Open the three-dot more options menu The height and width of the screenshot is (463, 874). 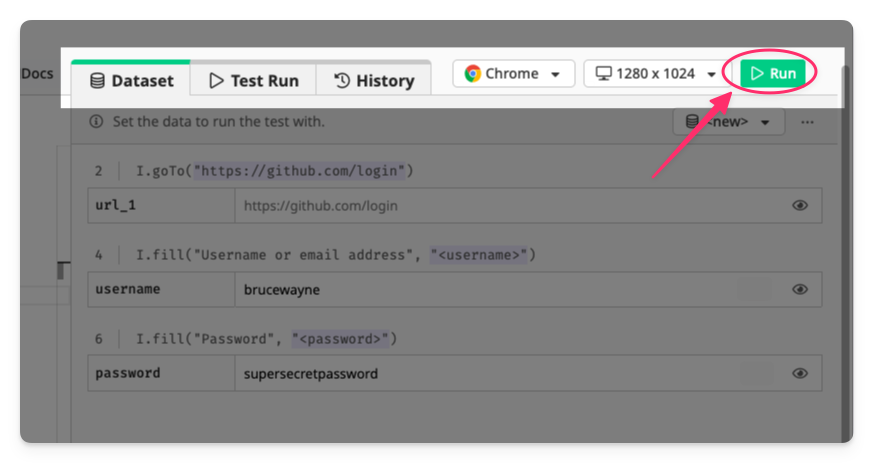(x=807, y=122)
